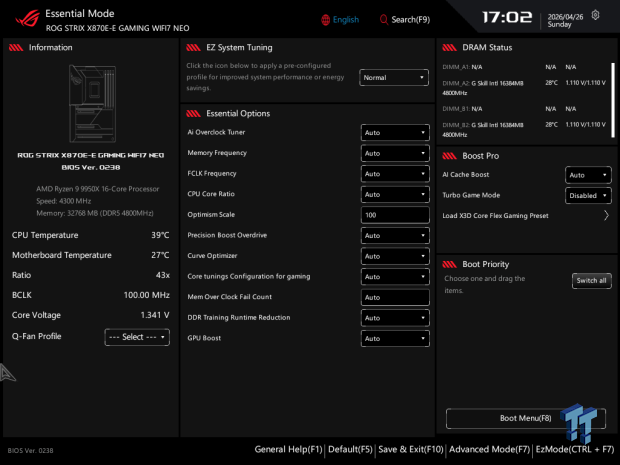The image size is (620, 465).
Task: Click the Mem Over Clock Fail Count field
Action: point(395,297)
